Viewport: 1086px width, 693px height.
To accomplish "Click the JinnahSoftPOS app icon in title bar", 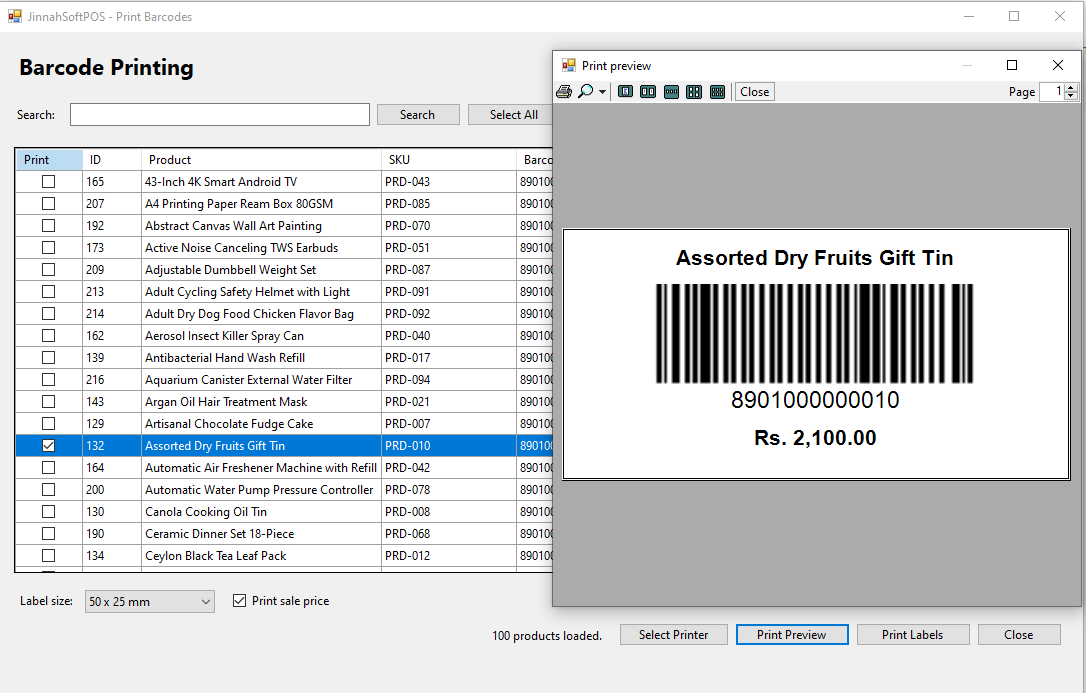I will (15, 16).
